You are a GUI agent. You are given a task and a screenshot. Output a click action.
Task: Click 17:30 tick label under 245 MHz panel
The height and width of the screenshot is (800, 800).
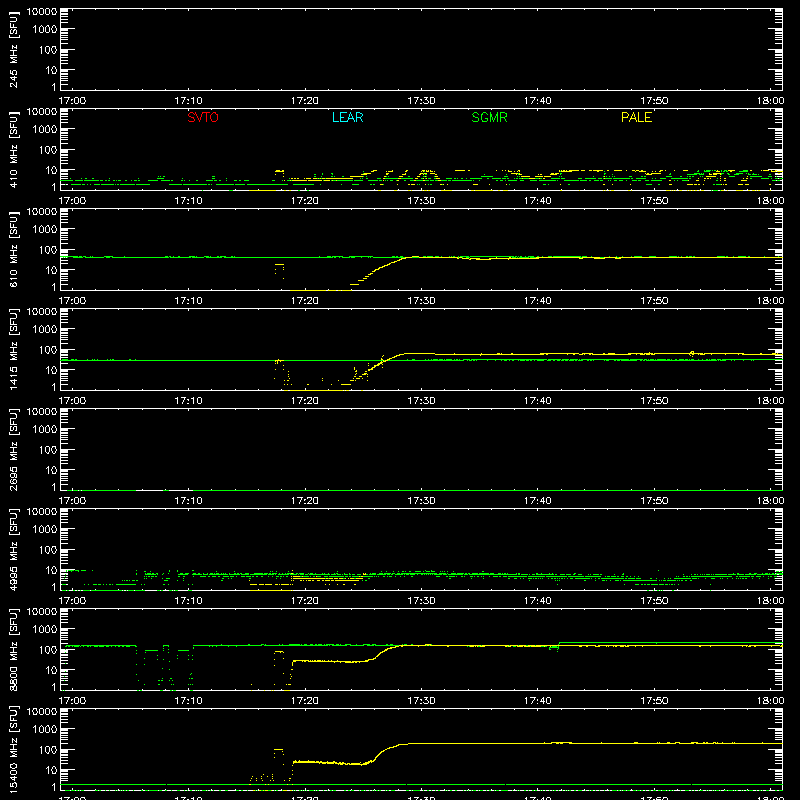pyautogui.click(x=421, y=101)
